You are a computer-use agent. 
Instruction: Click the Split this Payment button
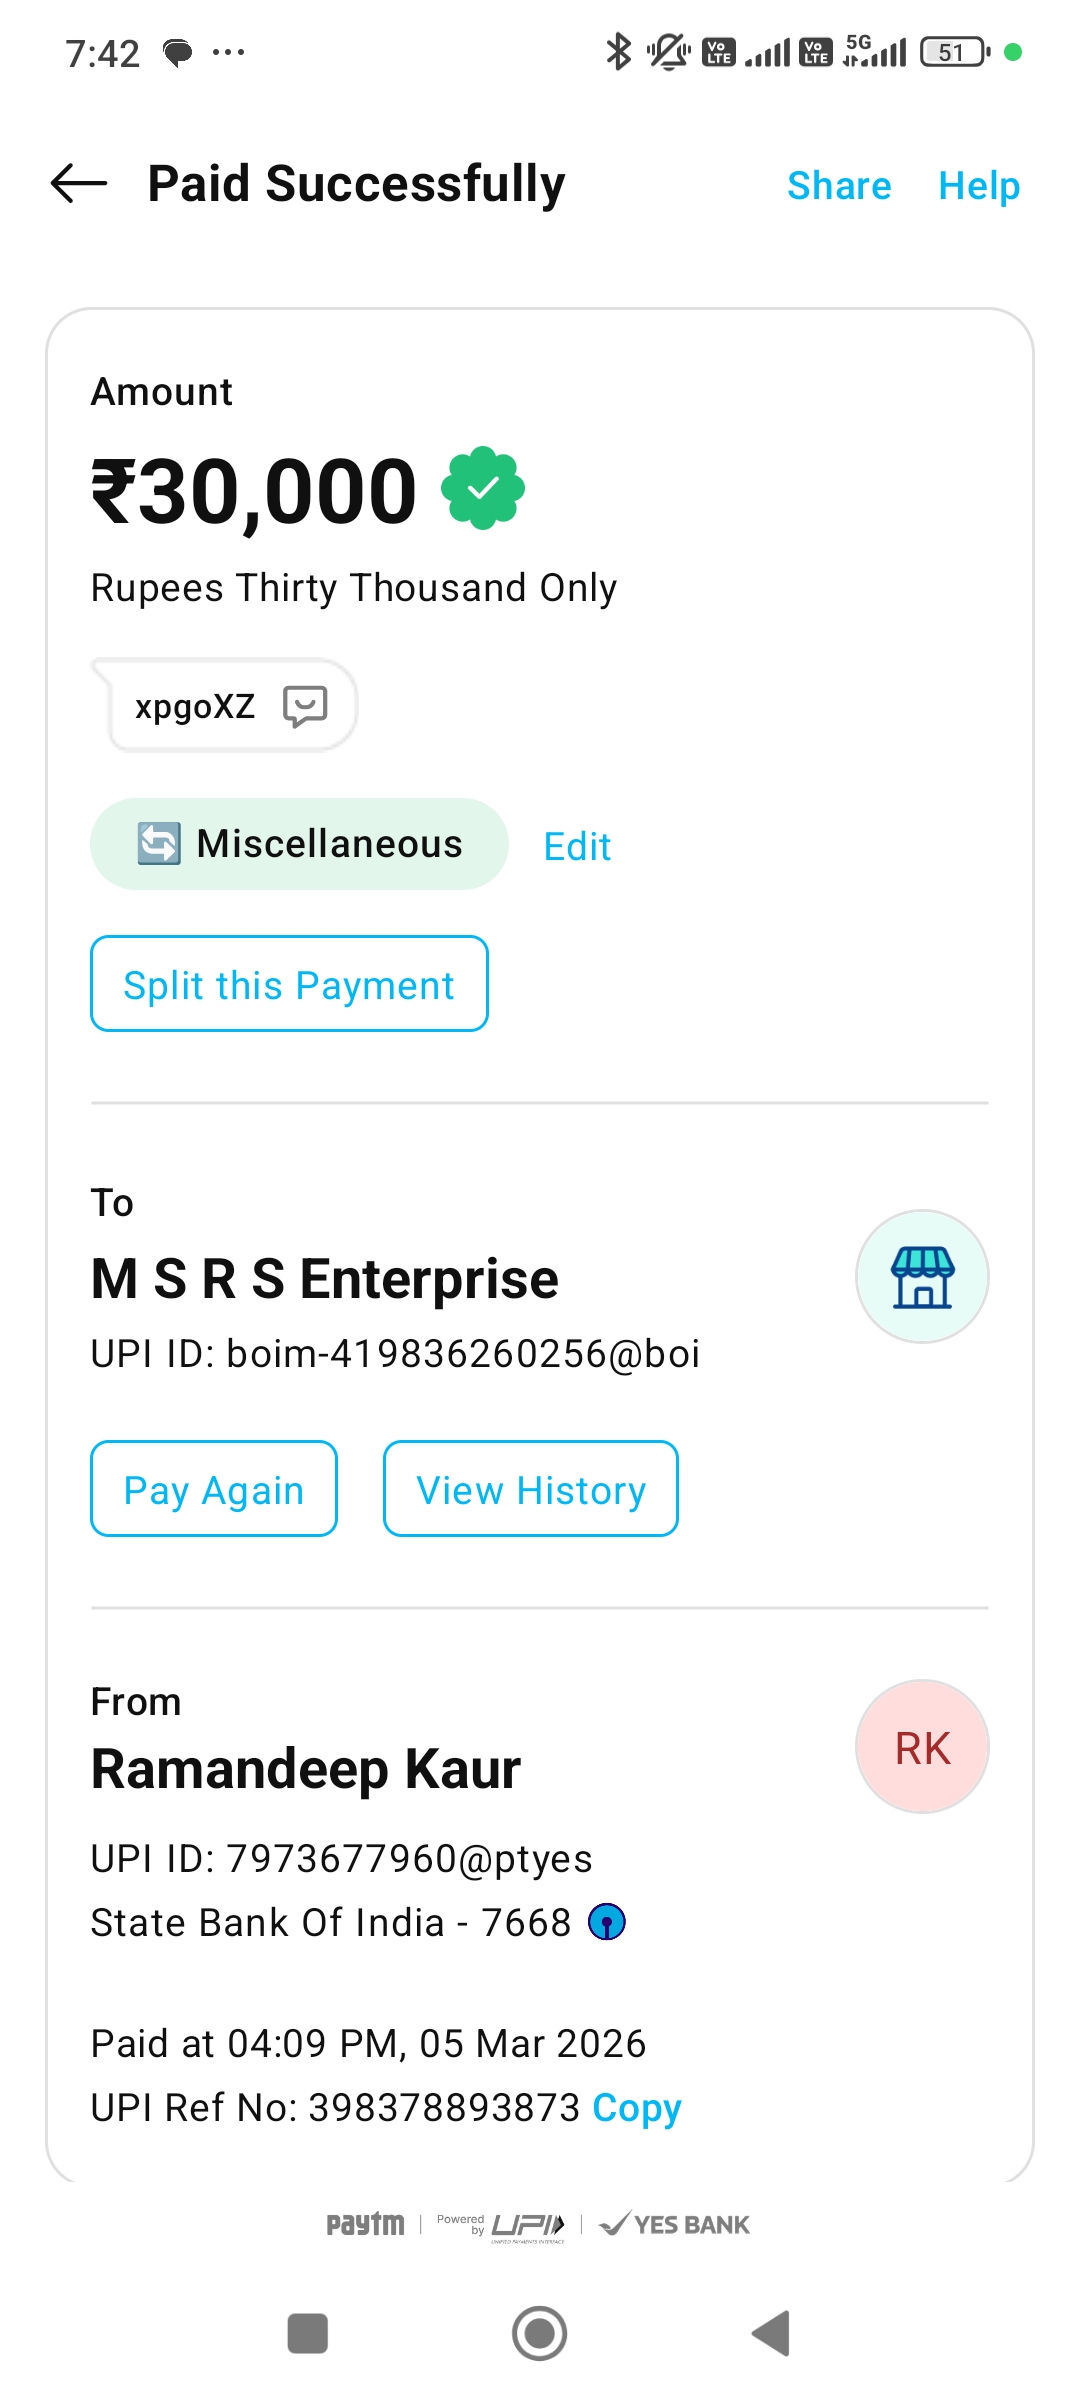click(x=289, y=985)
